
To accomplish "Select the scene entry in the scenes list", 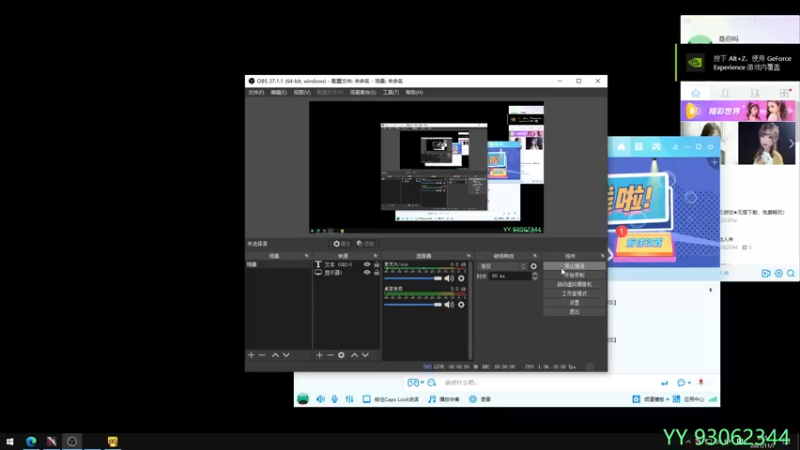I will pyautogui.click(x=279, y=264).
